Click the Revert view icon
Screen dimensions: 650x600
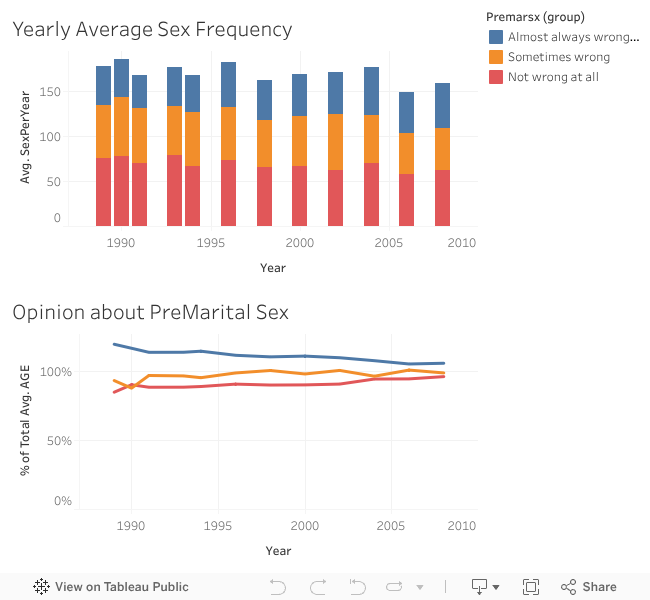coord(357,587)
